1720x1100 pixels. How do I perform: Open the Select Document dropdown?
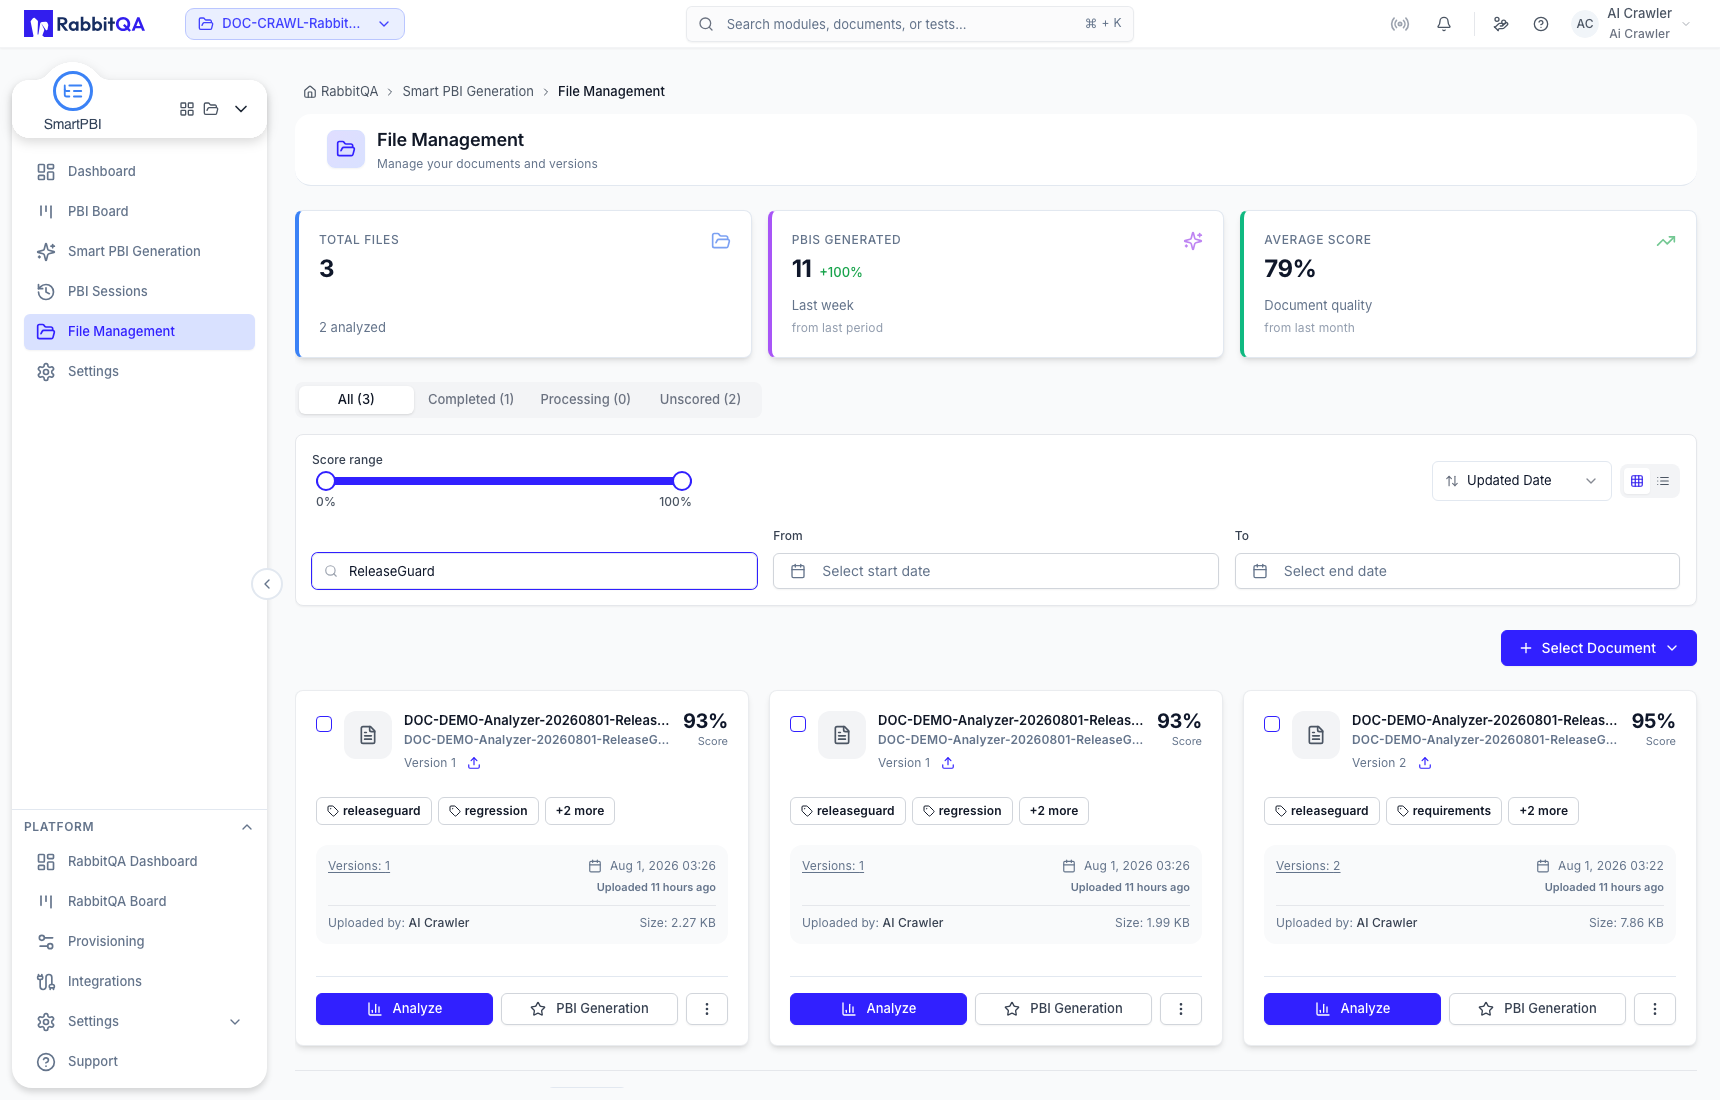coord(1599,648)
